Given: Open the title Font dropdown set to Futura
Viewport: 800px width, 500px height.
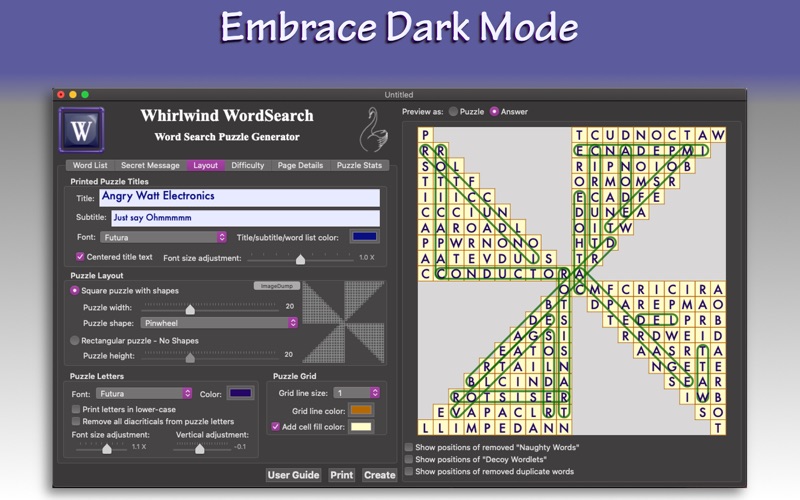Looking at the screenshot, I should tap(163, 237).
